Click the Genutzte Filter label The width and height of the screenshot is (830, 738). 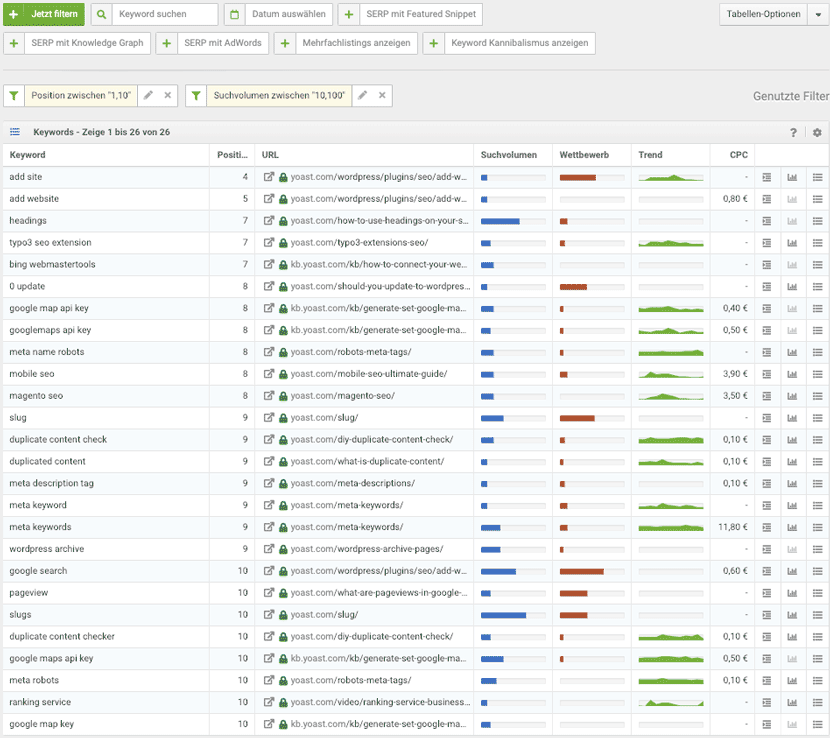point(791,96)
